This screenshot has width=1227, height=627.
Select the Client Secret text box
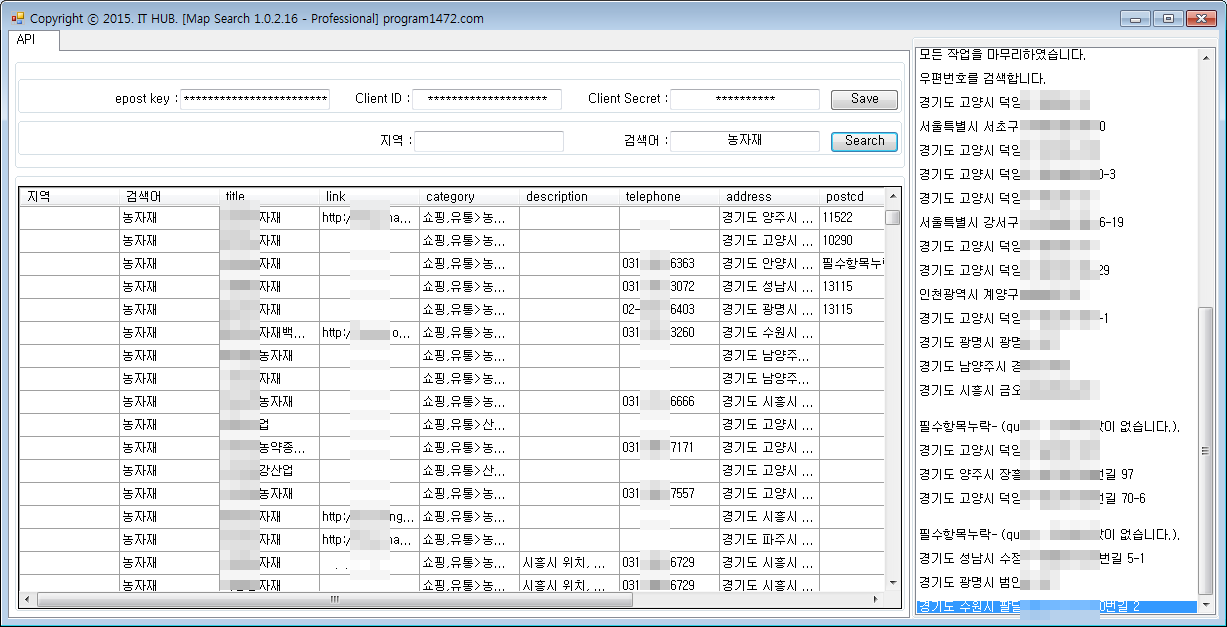pyautogui.click(x=744, y=99)
